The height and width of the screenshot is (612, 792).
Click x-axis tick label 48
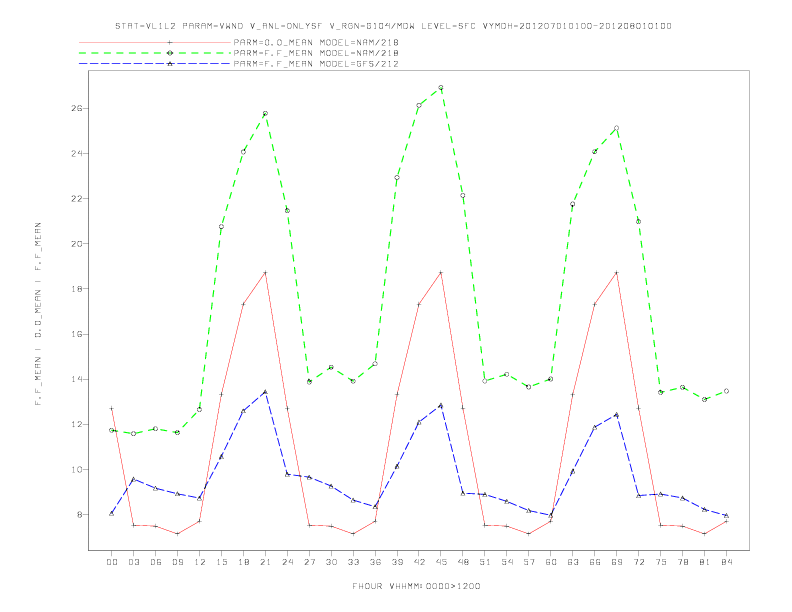[463, 562]
